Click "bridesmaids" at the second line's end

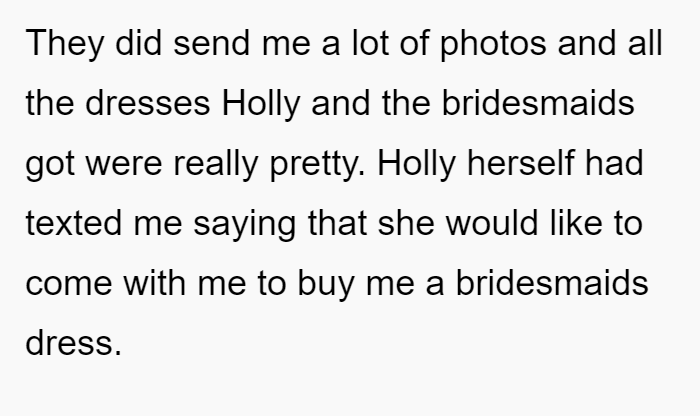coord(538,103)
